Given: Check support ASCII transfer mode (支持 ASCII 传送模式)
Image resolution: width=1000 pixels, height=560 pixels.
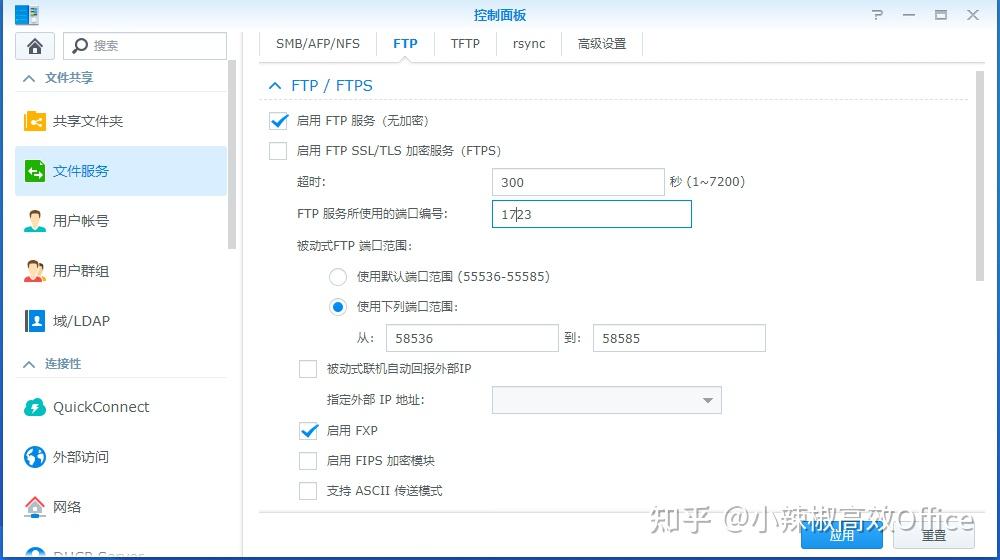Looking at the screenshot, I should point(308,490).
